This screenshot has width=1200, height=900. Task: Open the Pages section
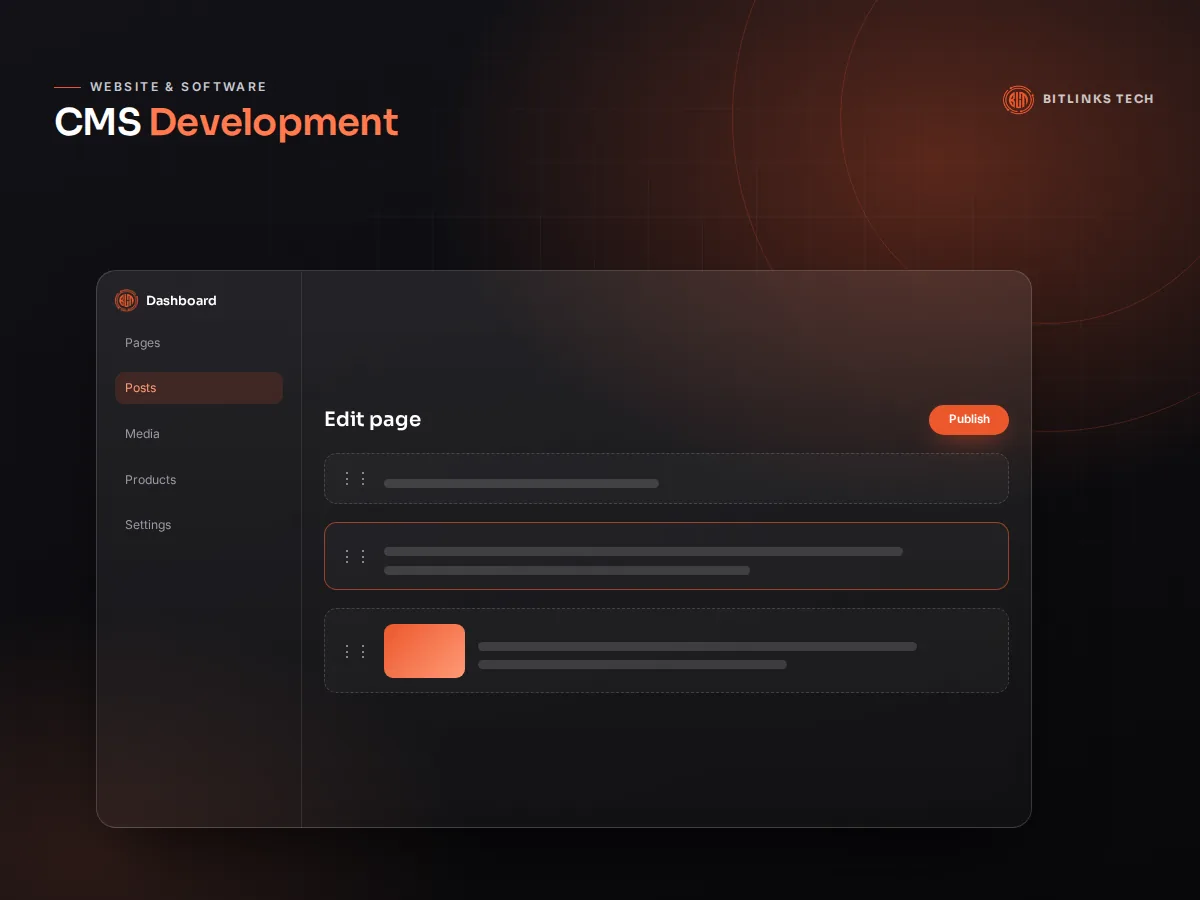click(143, 343)
